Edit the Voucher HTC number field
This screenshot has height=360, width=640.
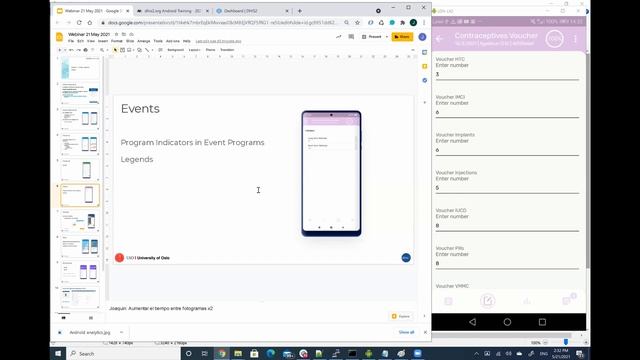(507, 75)
